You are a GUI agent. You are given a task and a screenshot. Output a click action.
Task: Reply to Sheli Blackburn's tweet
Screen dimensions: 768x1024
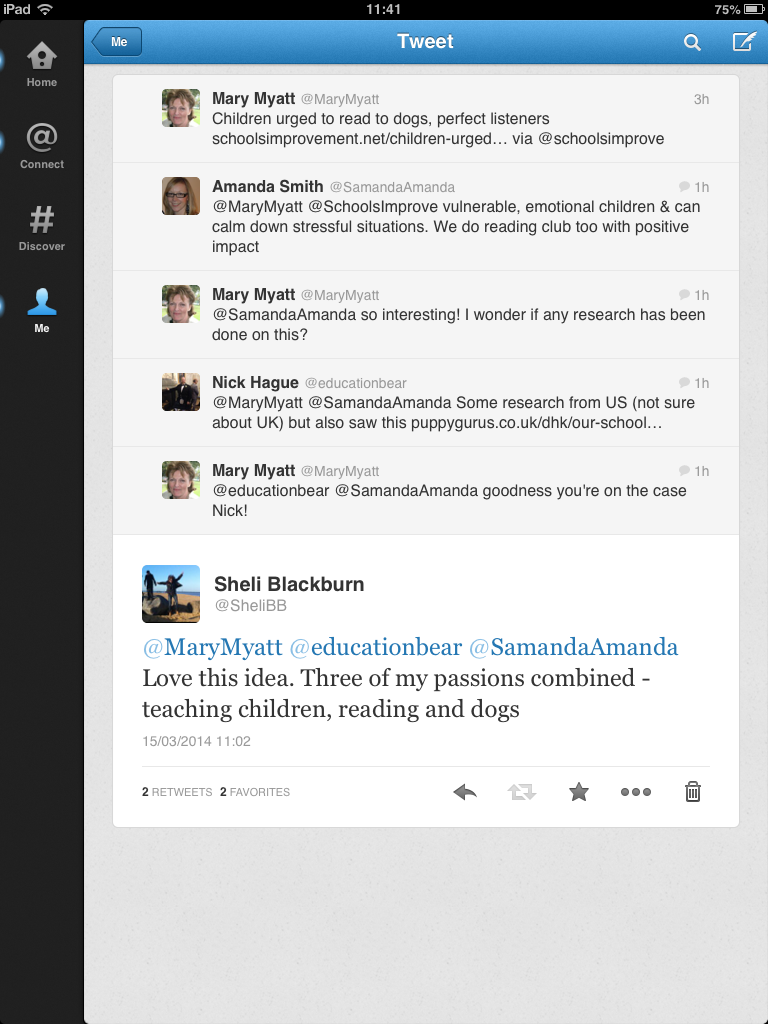[x=465, y=792]
